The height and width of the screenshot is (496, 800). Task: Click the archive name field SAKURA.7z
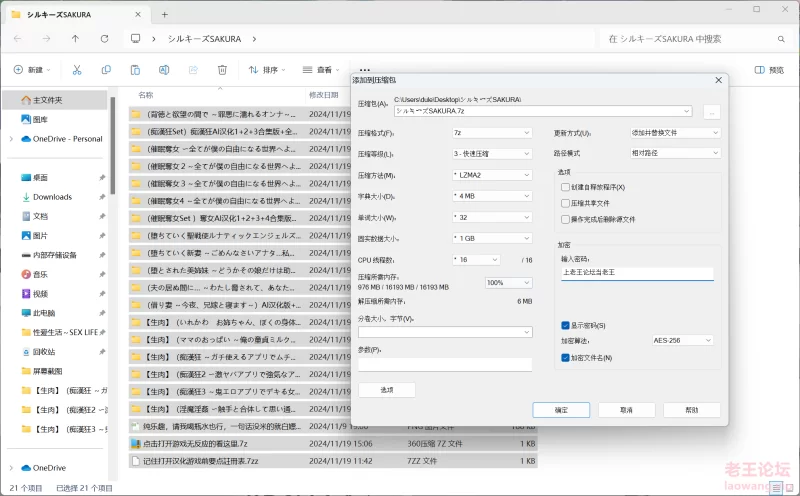click(543, 111)
